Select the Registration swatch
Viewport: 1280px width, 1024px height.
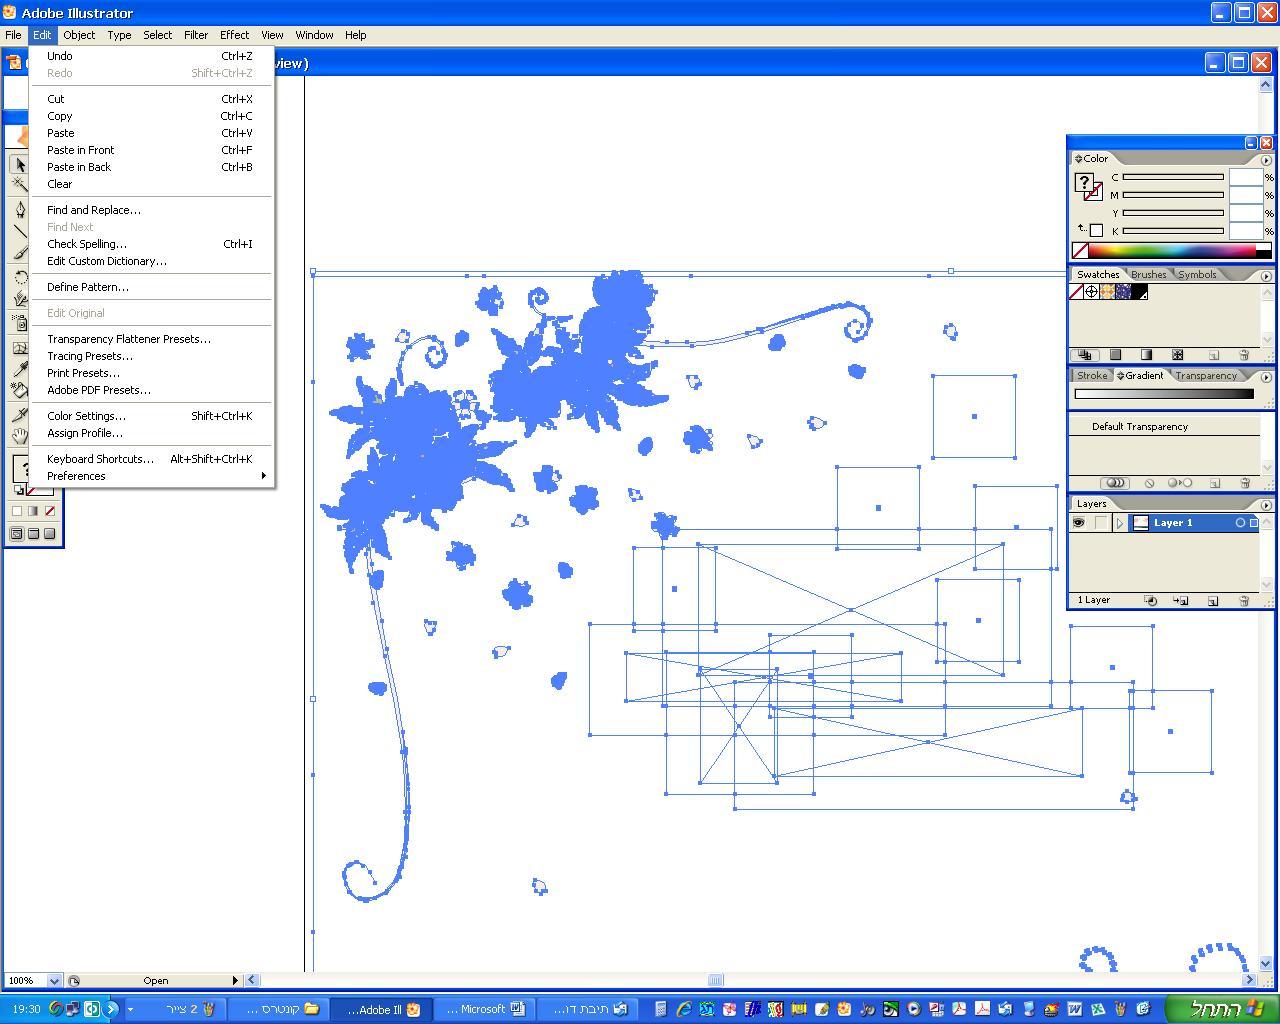pos(1091,292)
